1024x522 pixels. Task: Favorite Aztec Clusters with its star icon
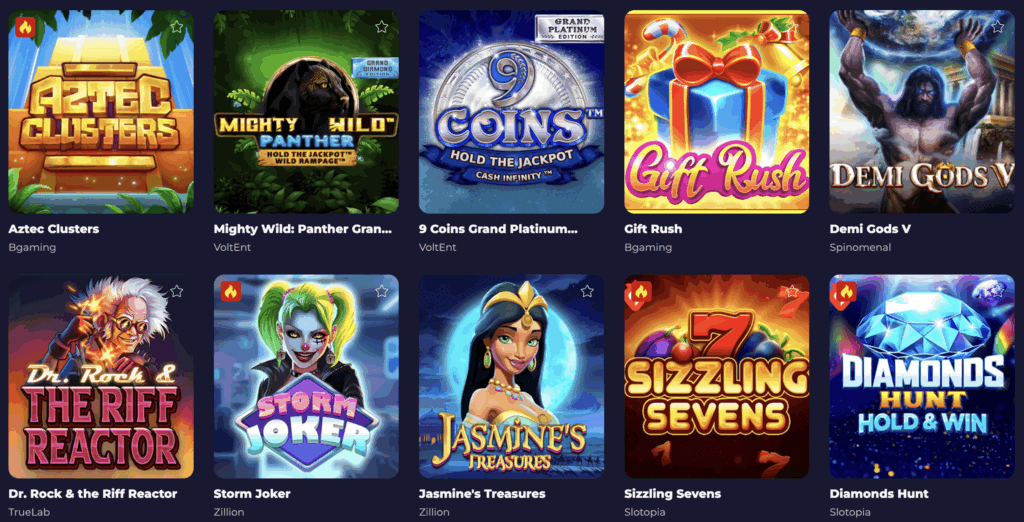(x=176, y=27)
